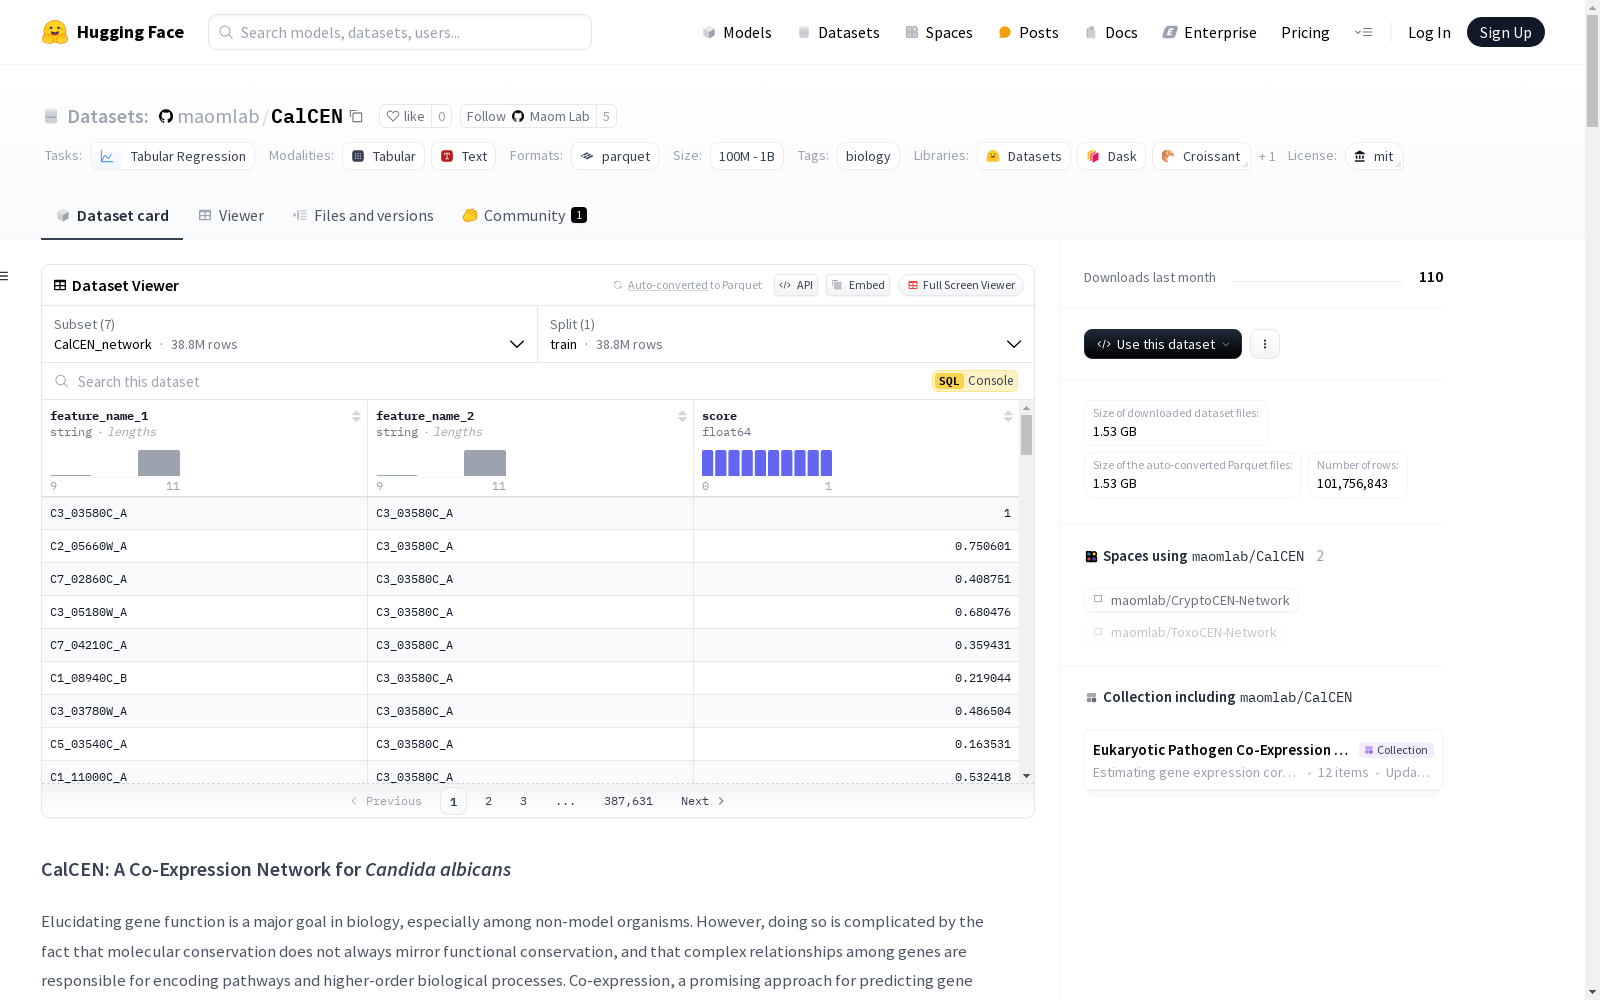Click the feature_name_1 length histogram
The width and height of the screenshot is (1600, 1000).
(x=115, y=463)
